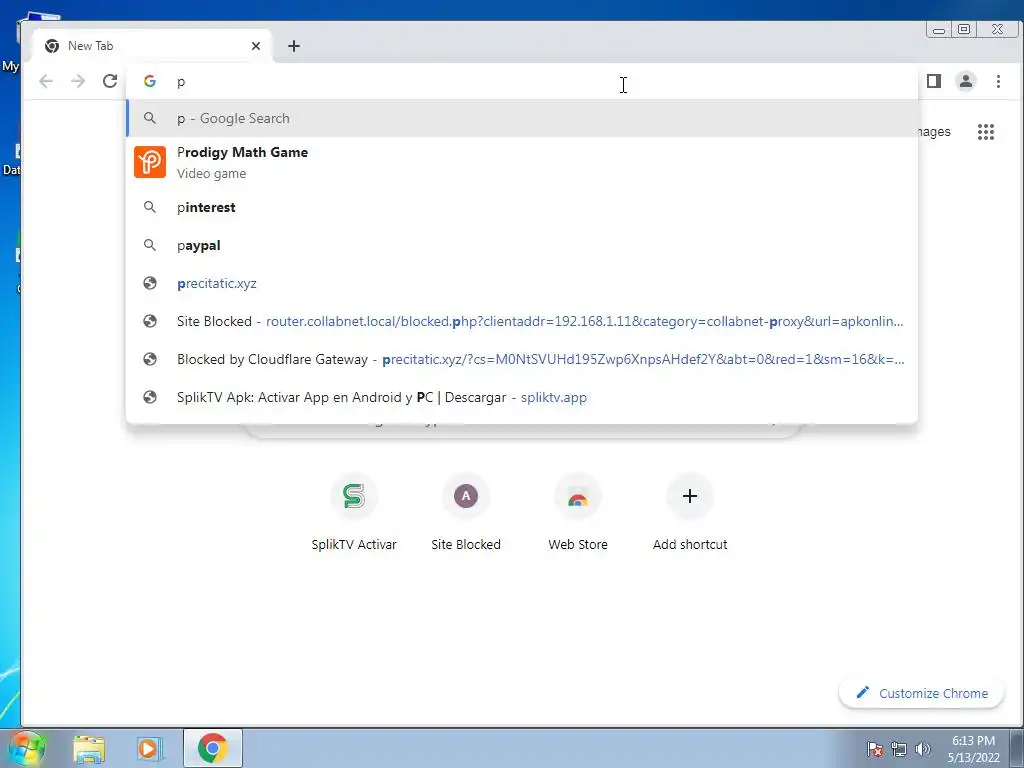Open precitatic.xyz suggestion

point(522,283)
